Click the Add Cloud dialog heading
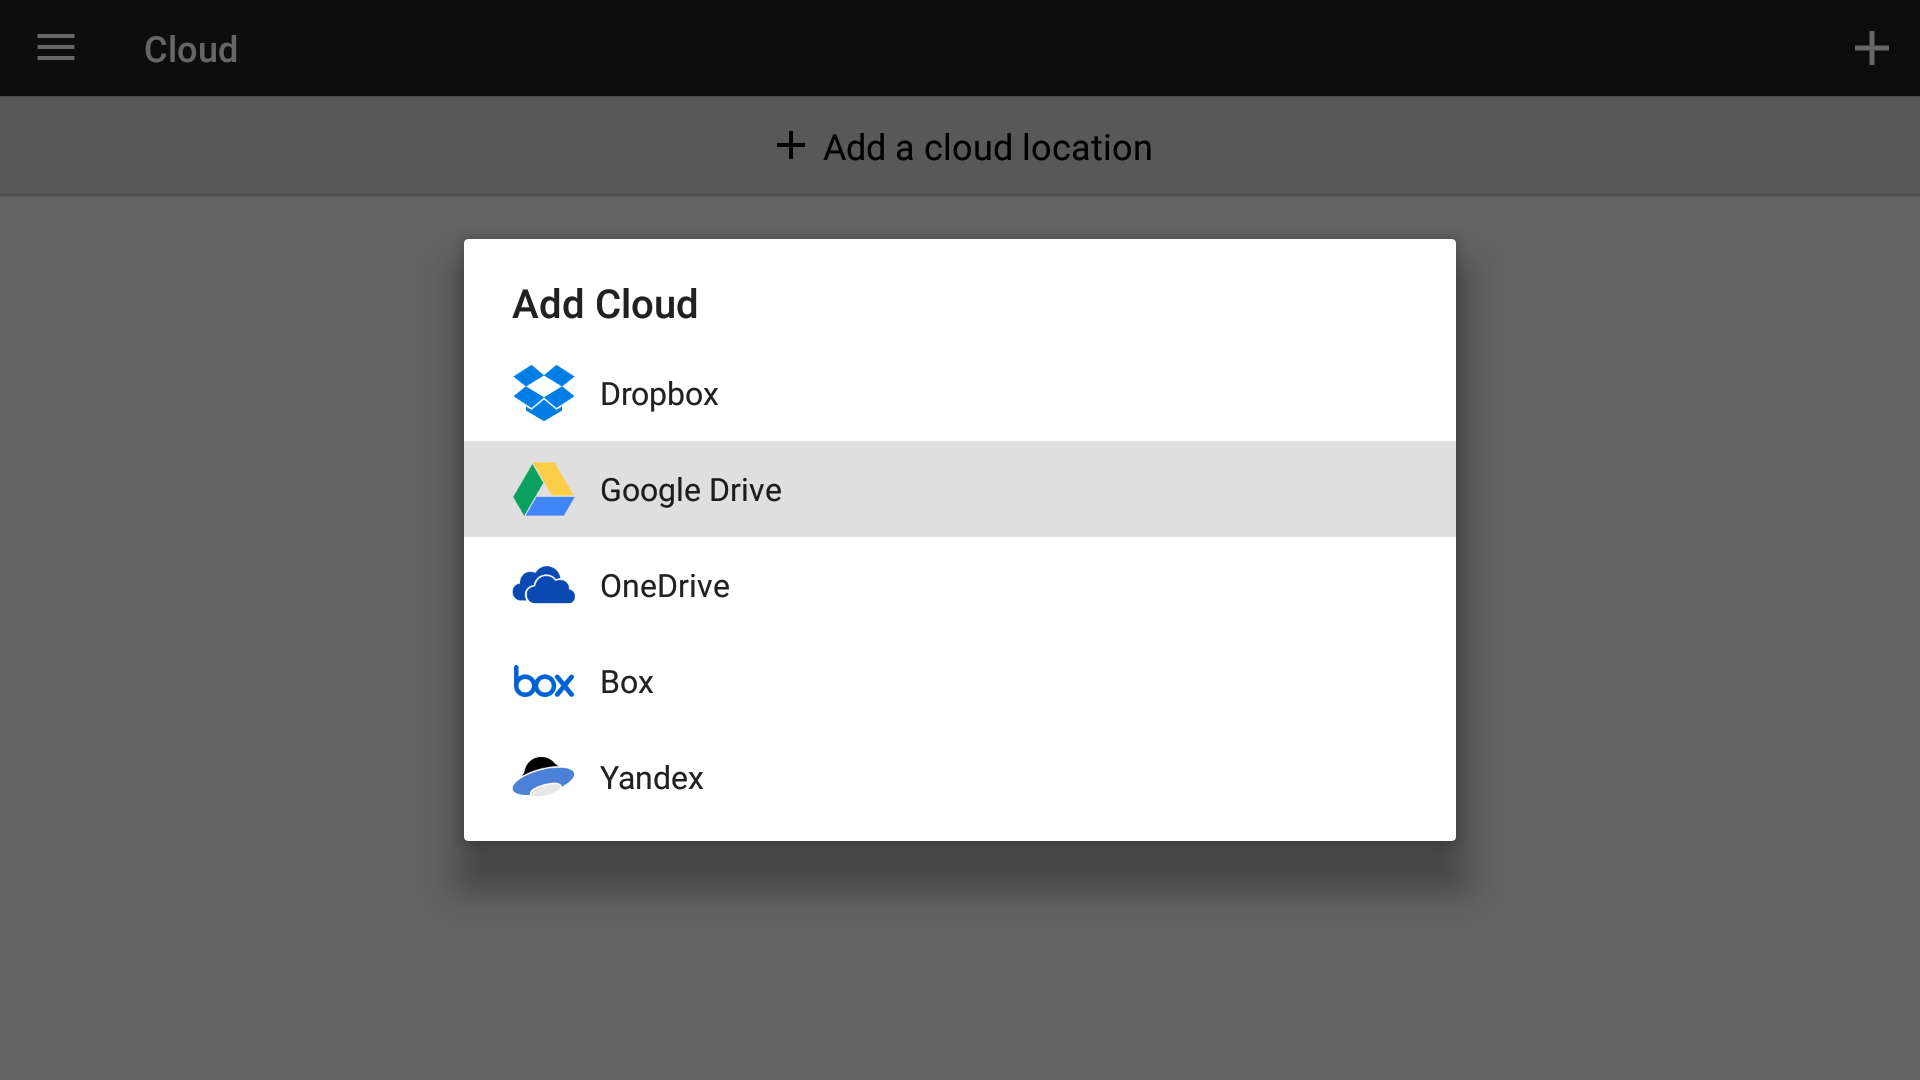The height and width of the screenshot is (1080, 1920). pos(604,304)
